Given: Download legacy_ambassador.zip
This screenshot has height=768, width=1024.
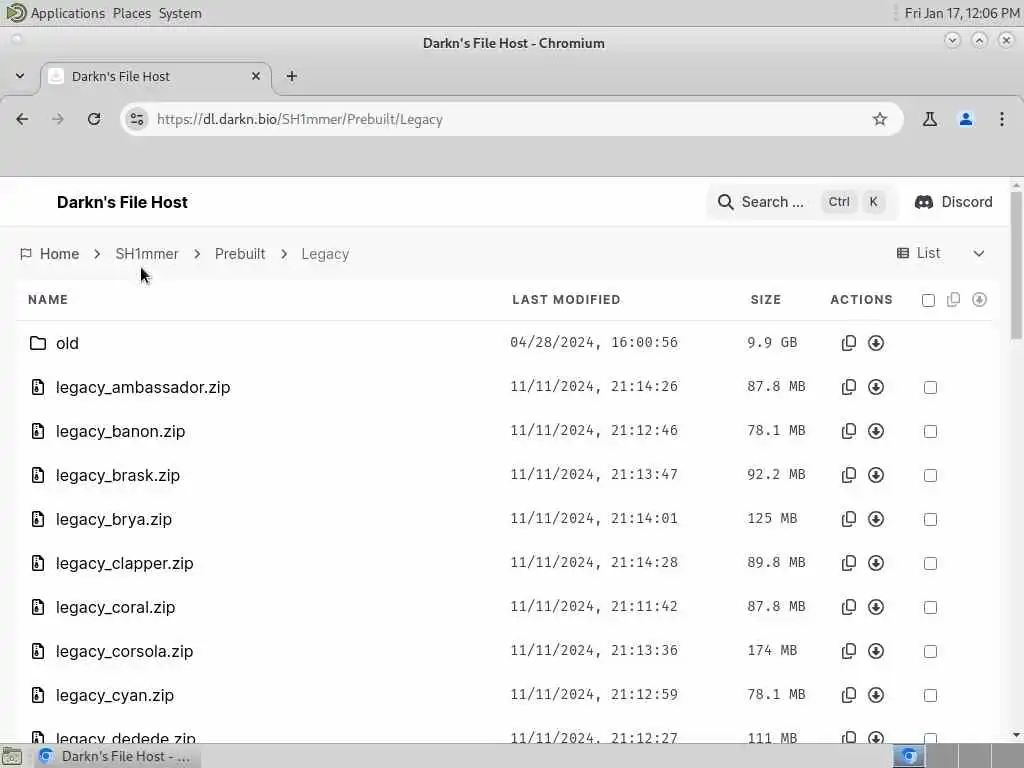Looking at the screenshot, I should (x=876, y=387).
